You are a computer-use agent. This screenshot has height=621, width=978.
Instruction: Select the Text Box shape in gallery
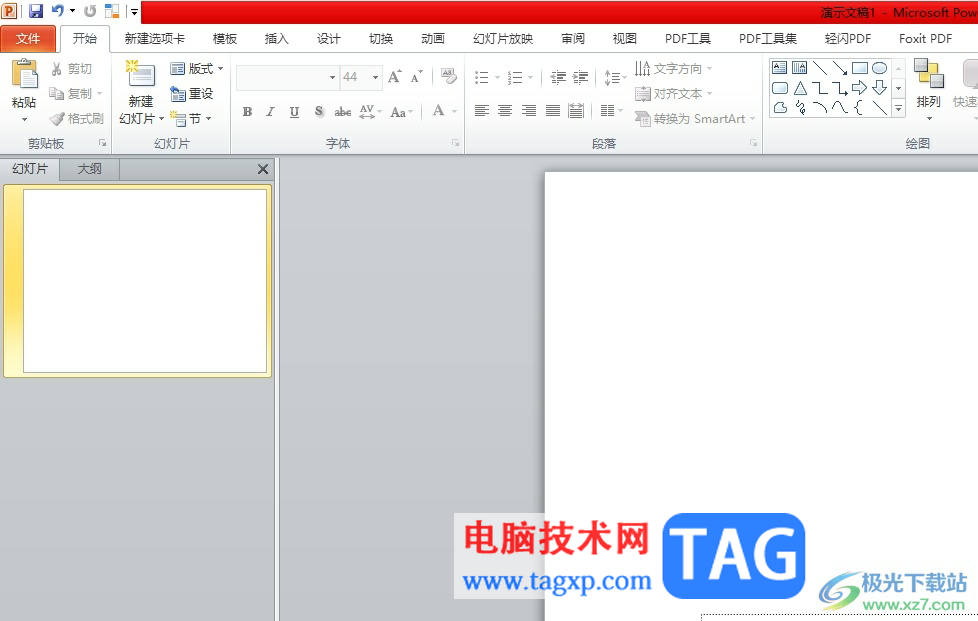click(780, 67)
